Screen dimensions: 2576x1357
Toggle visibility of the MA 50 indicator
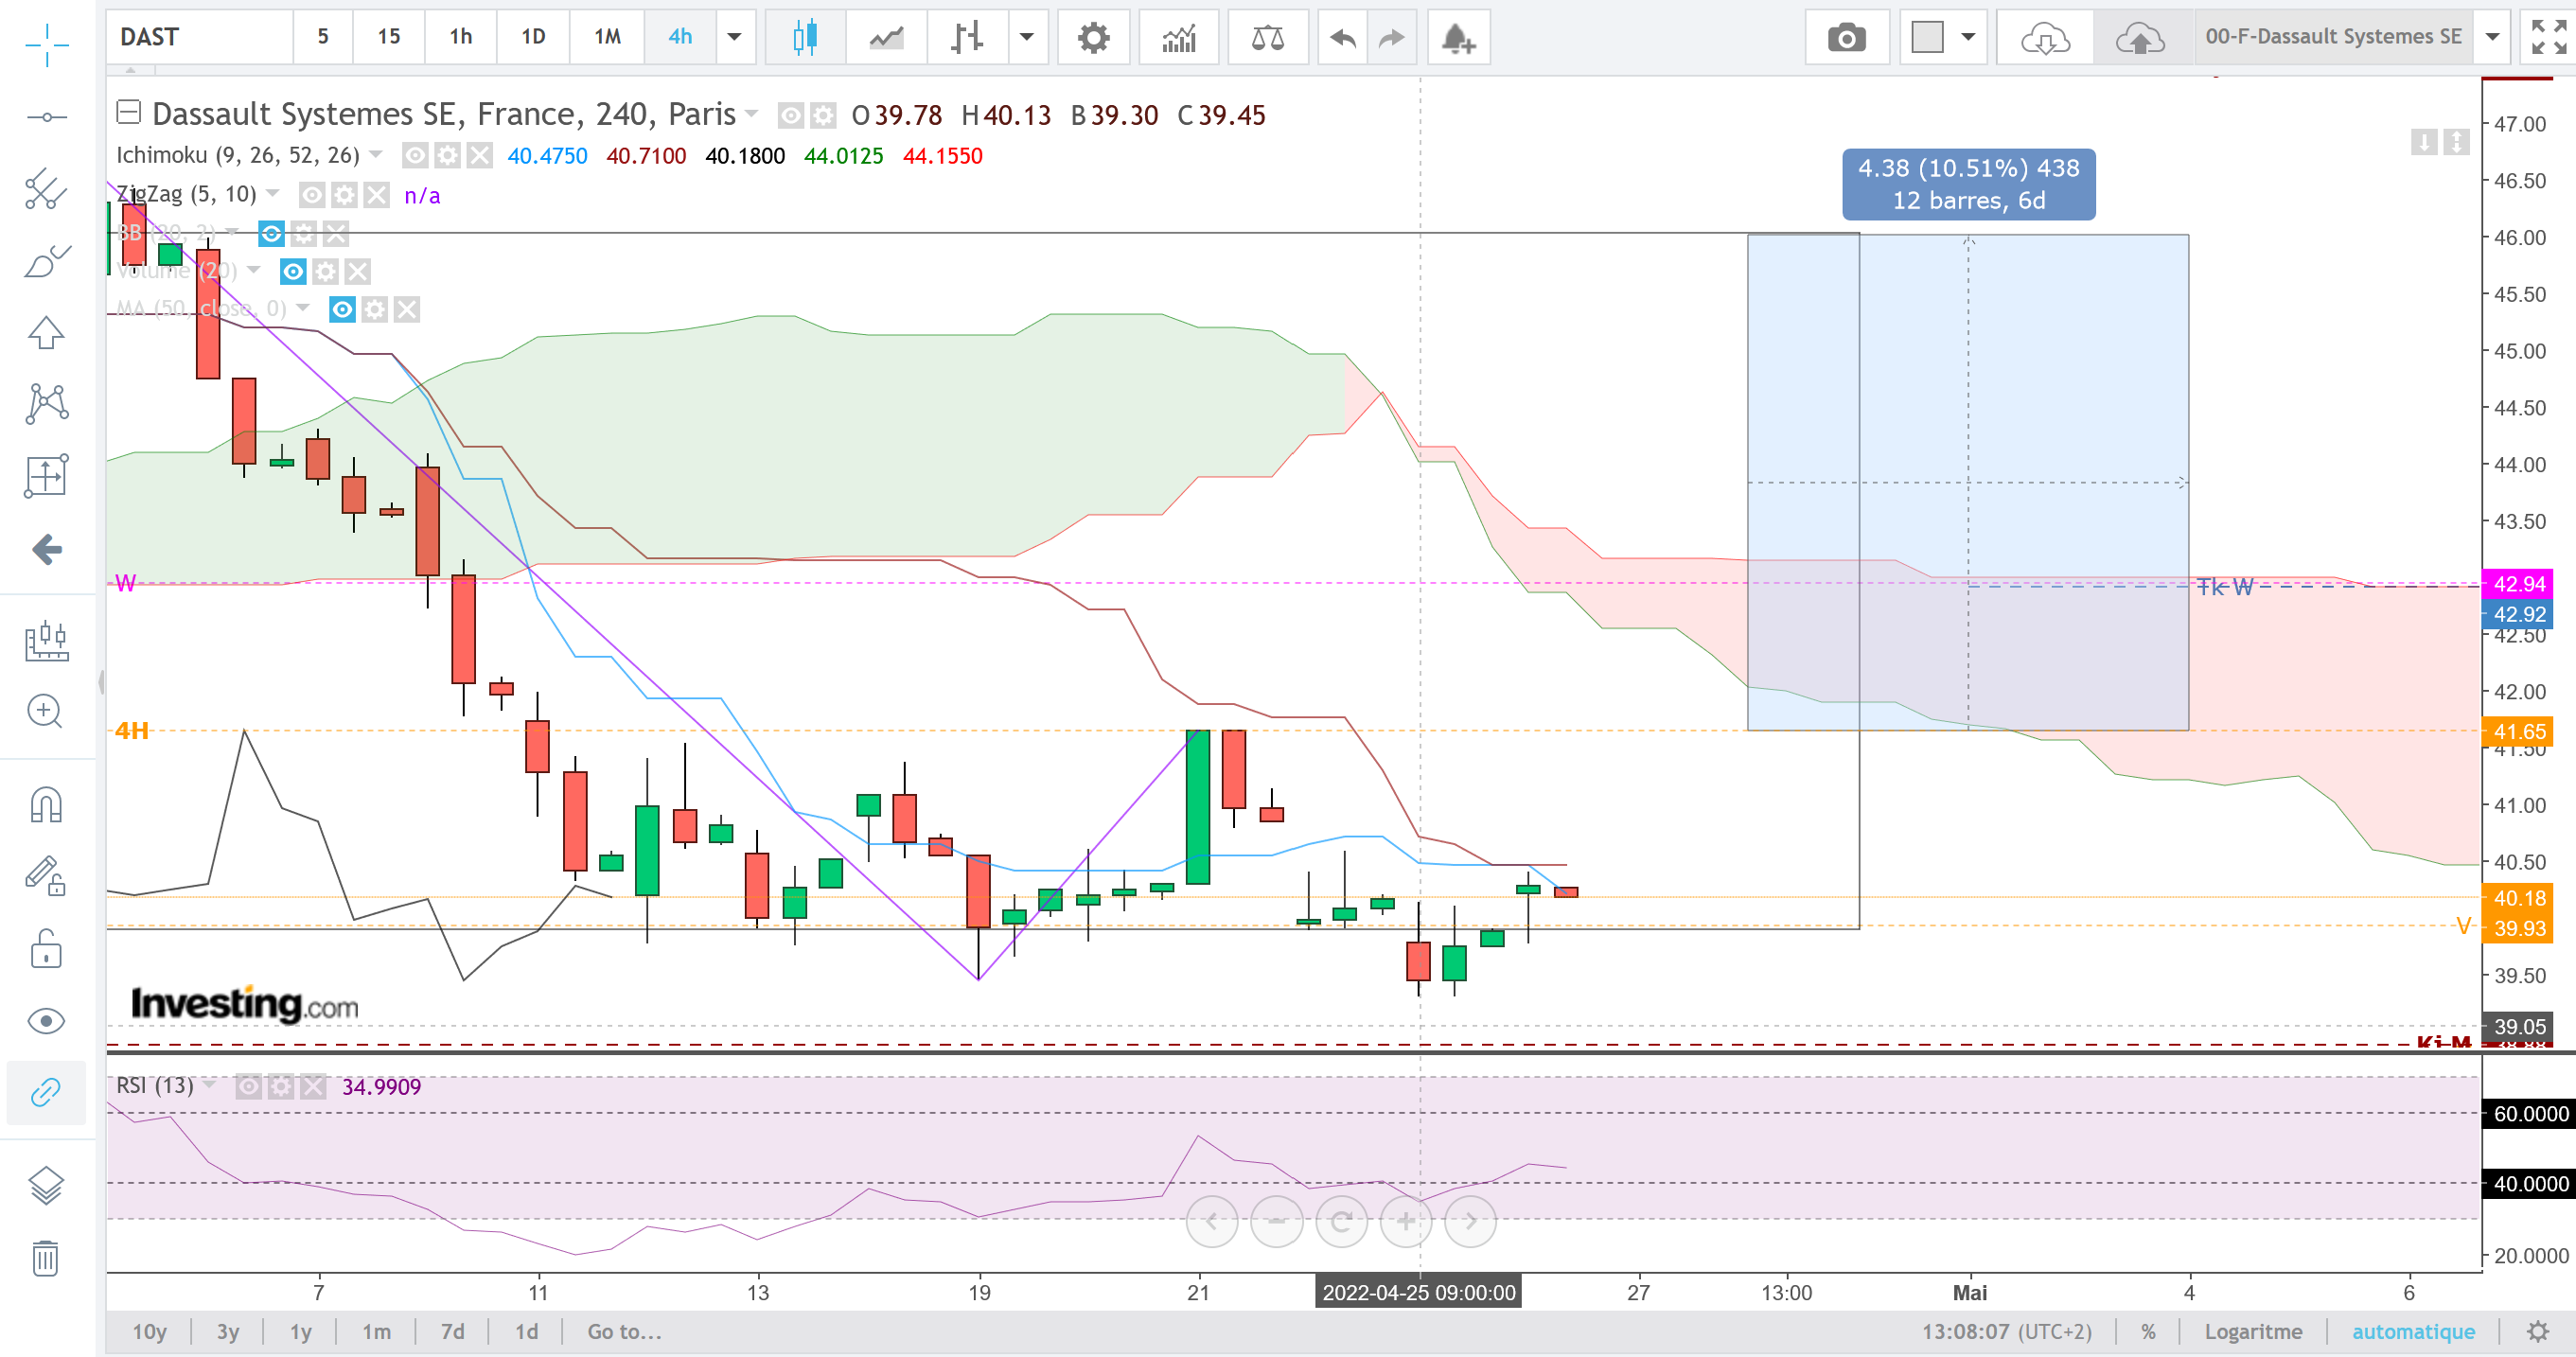coord(342,309)
